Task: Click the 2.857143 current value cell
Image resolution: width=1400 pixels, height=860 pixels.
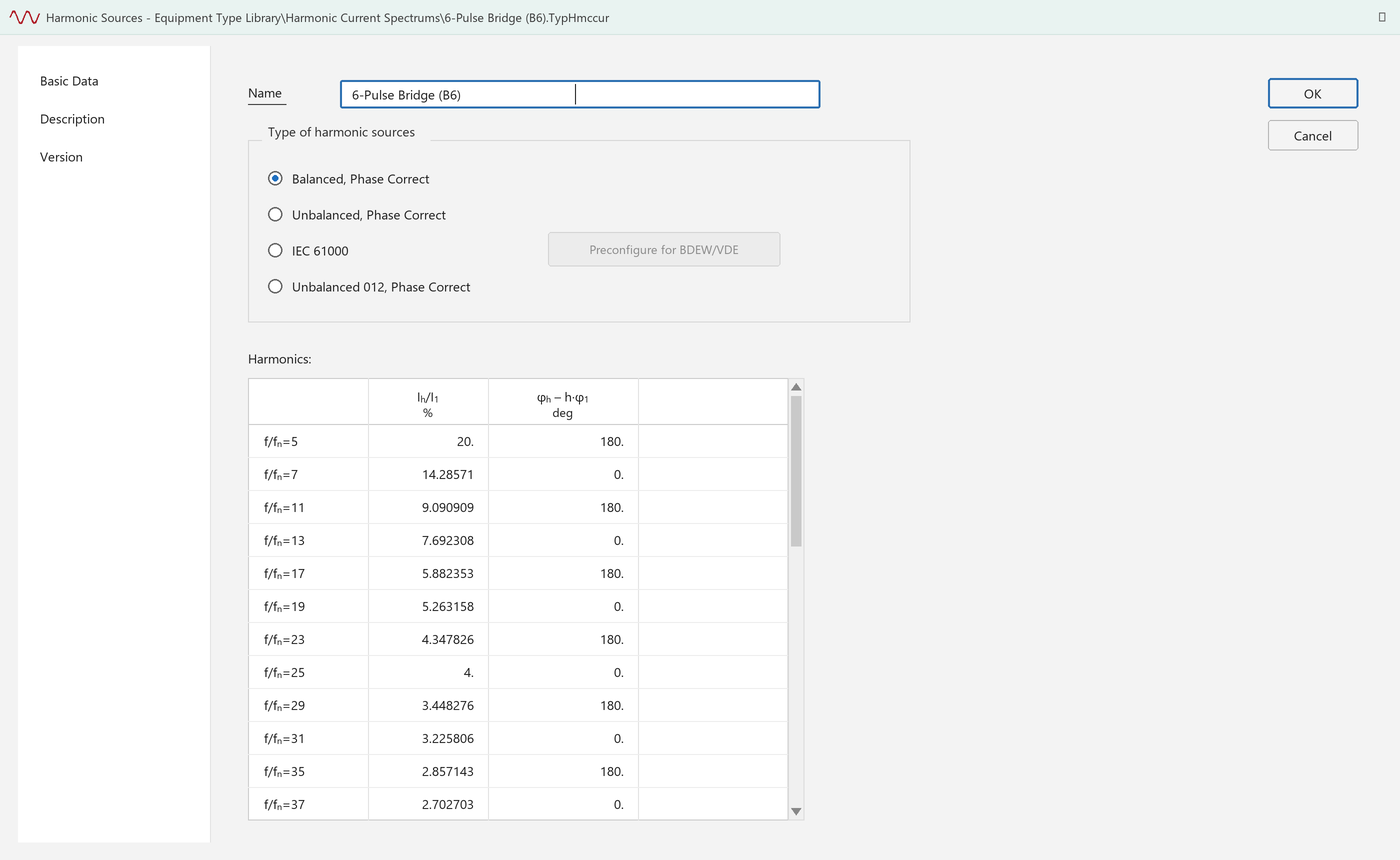Action: tap(428, 771)
